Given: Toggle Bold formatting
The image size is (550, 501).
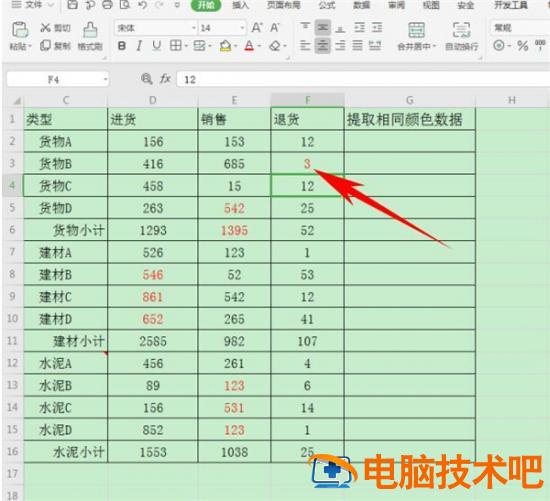Looking at the screenshot, I should pyautogui.click(x=122, y=46).
